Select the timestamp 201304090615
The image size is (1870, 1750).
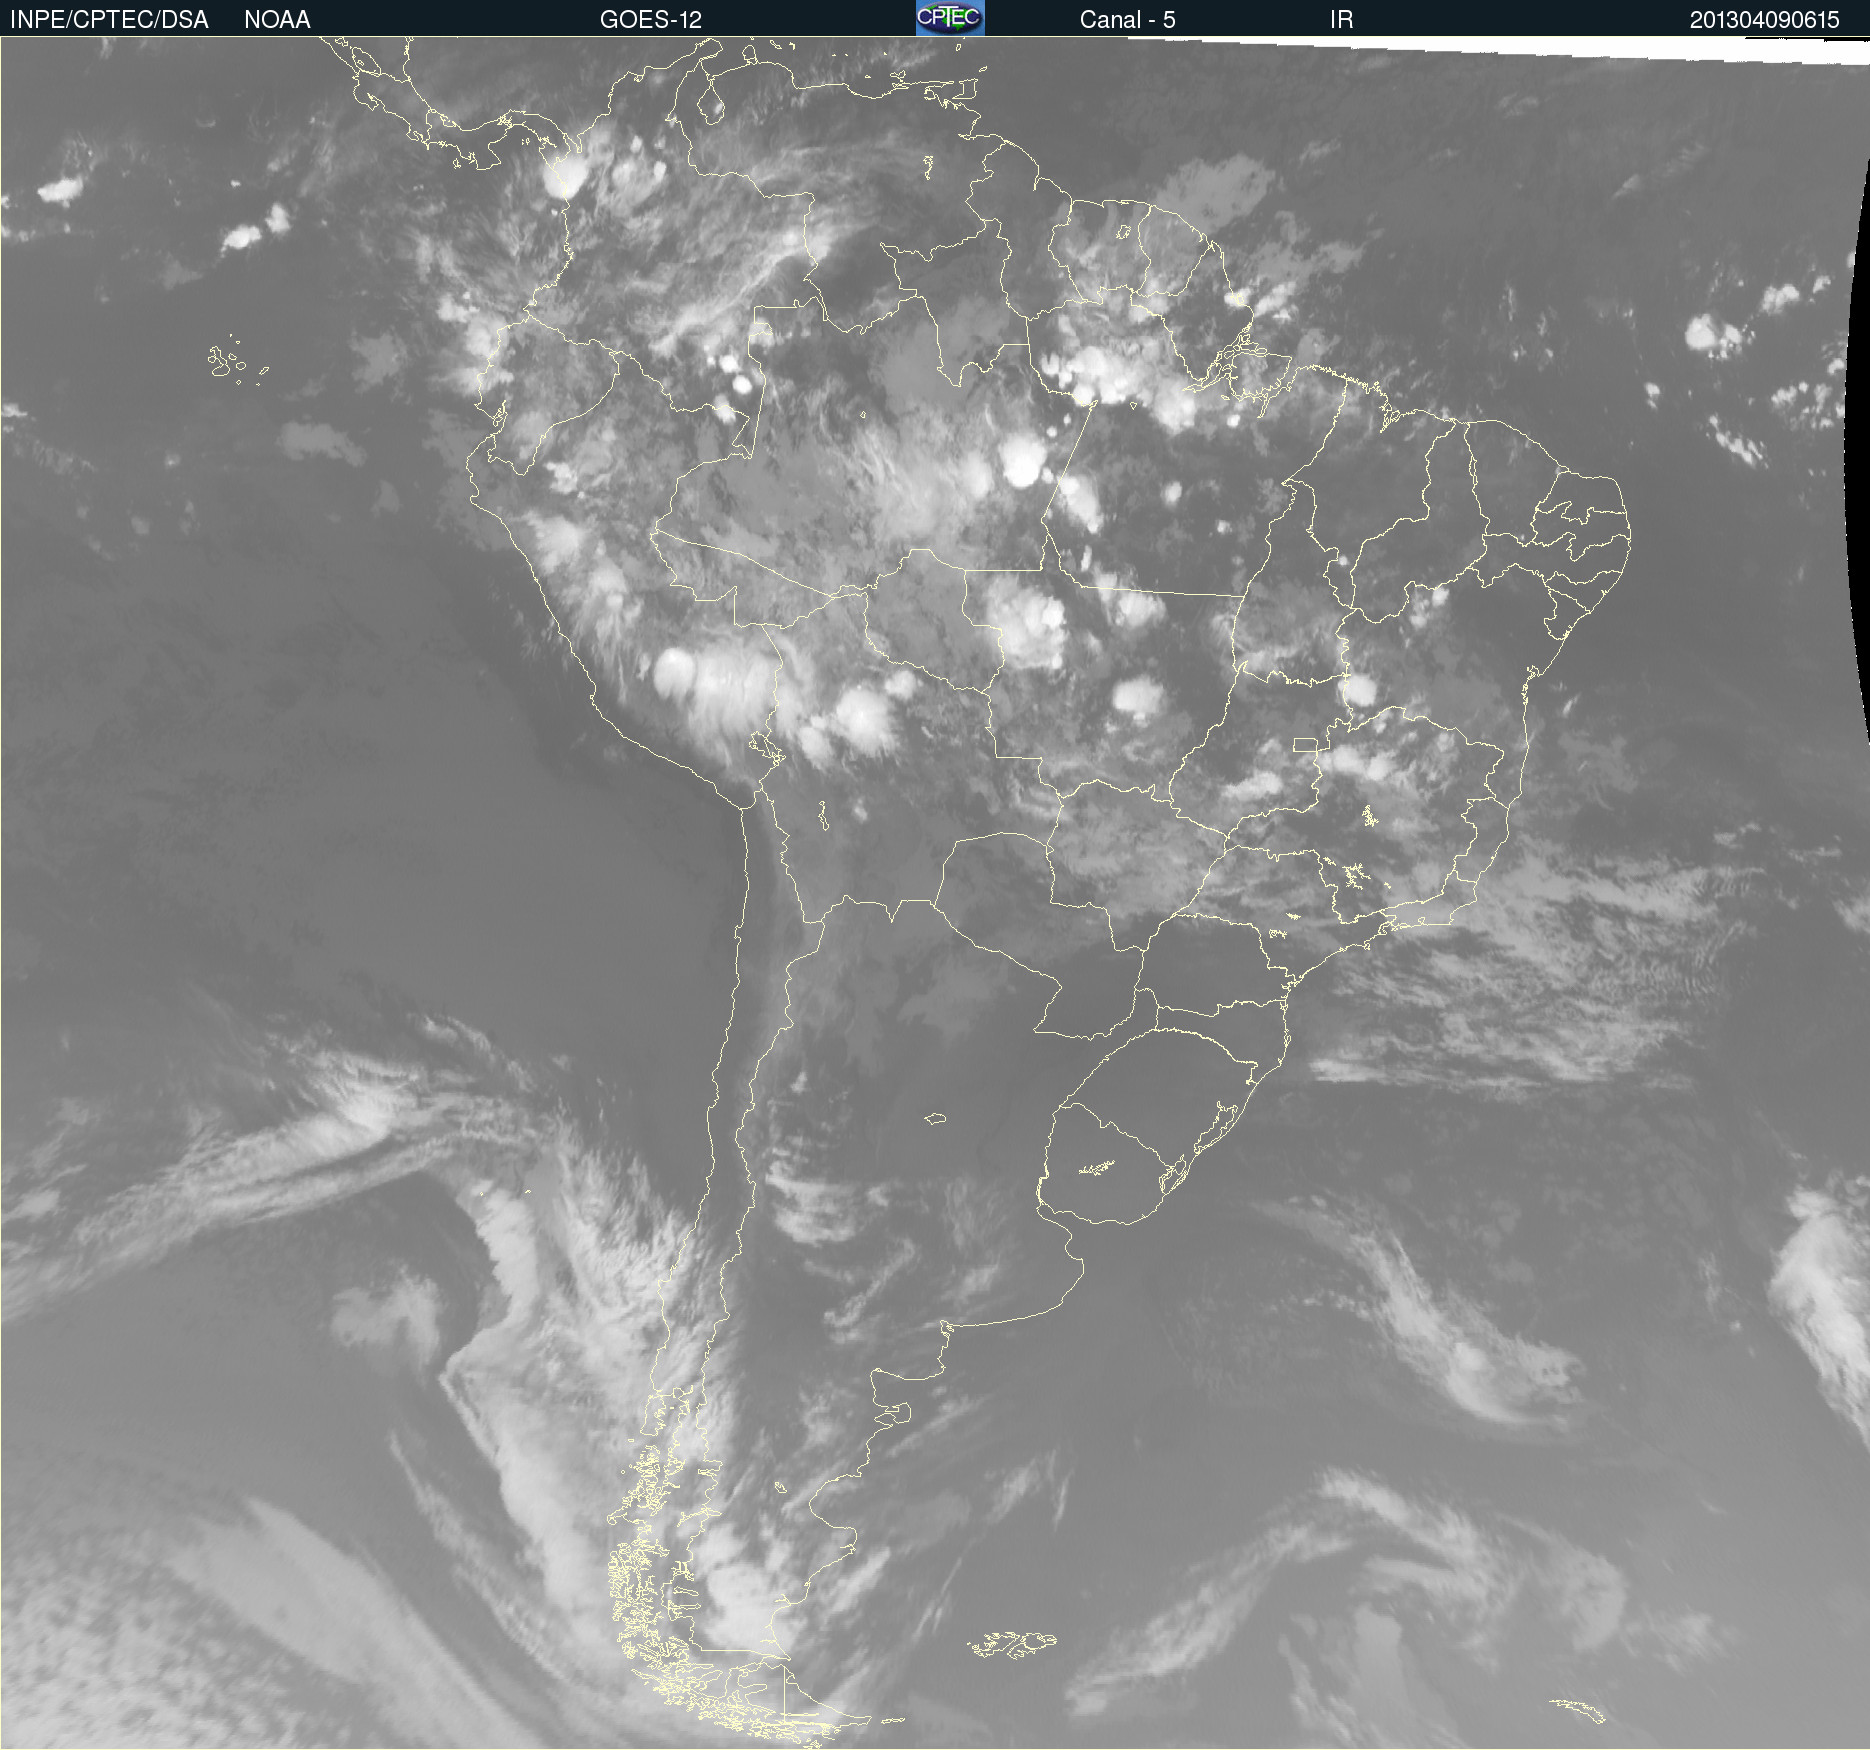tap(1764, 20)
